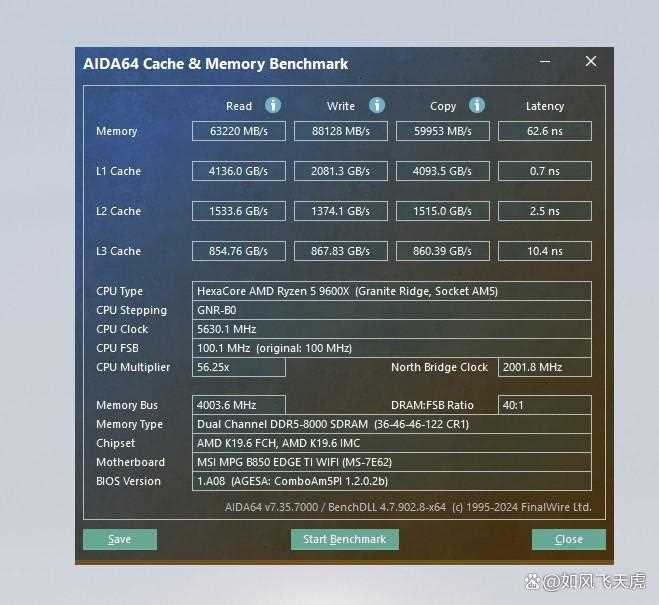
Task: Select L1 Cache Copy 4093.5 GB/s
Action: coord(443,171)
